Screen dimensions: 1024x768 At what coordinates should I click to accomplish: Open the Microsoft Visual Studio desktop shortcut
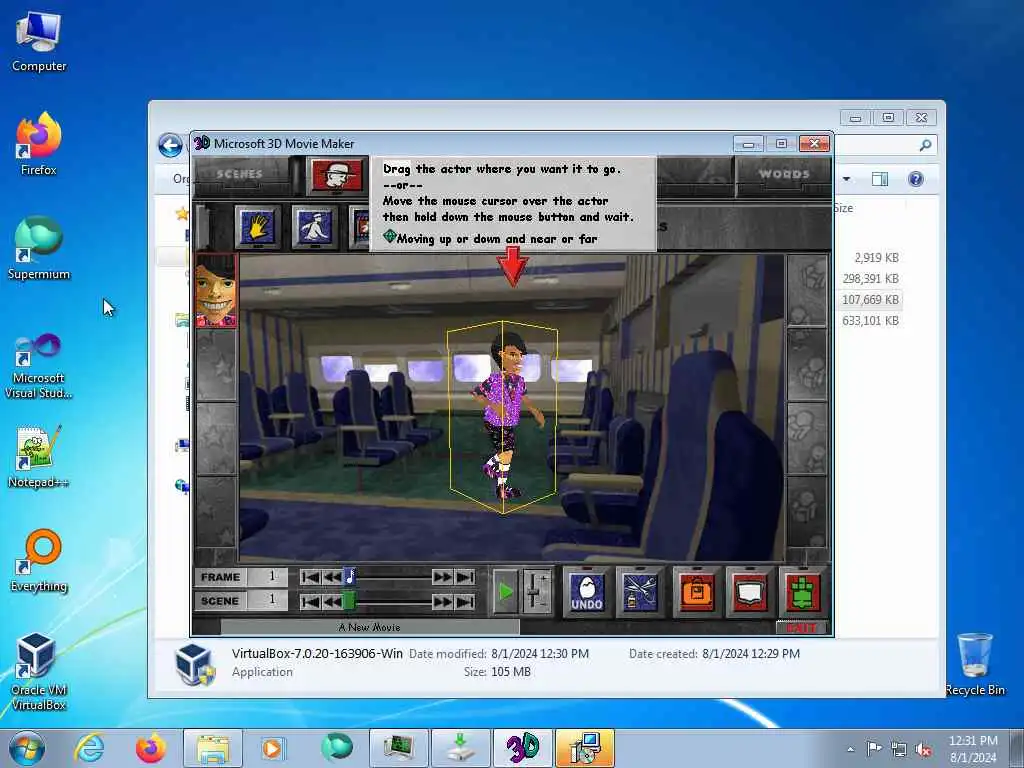[x=39, y=366]
